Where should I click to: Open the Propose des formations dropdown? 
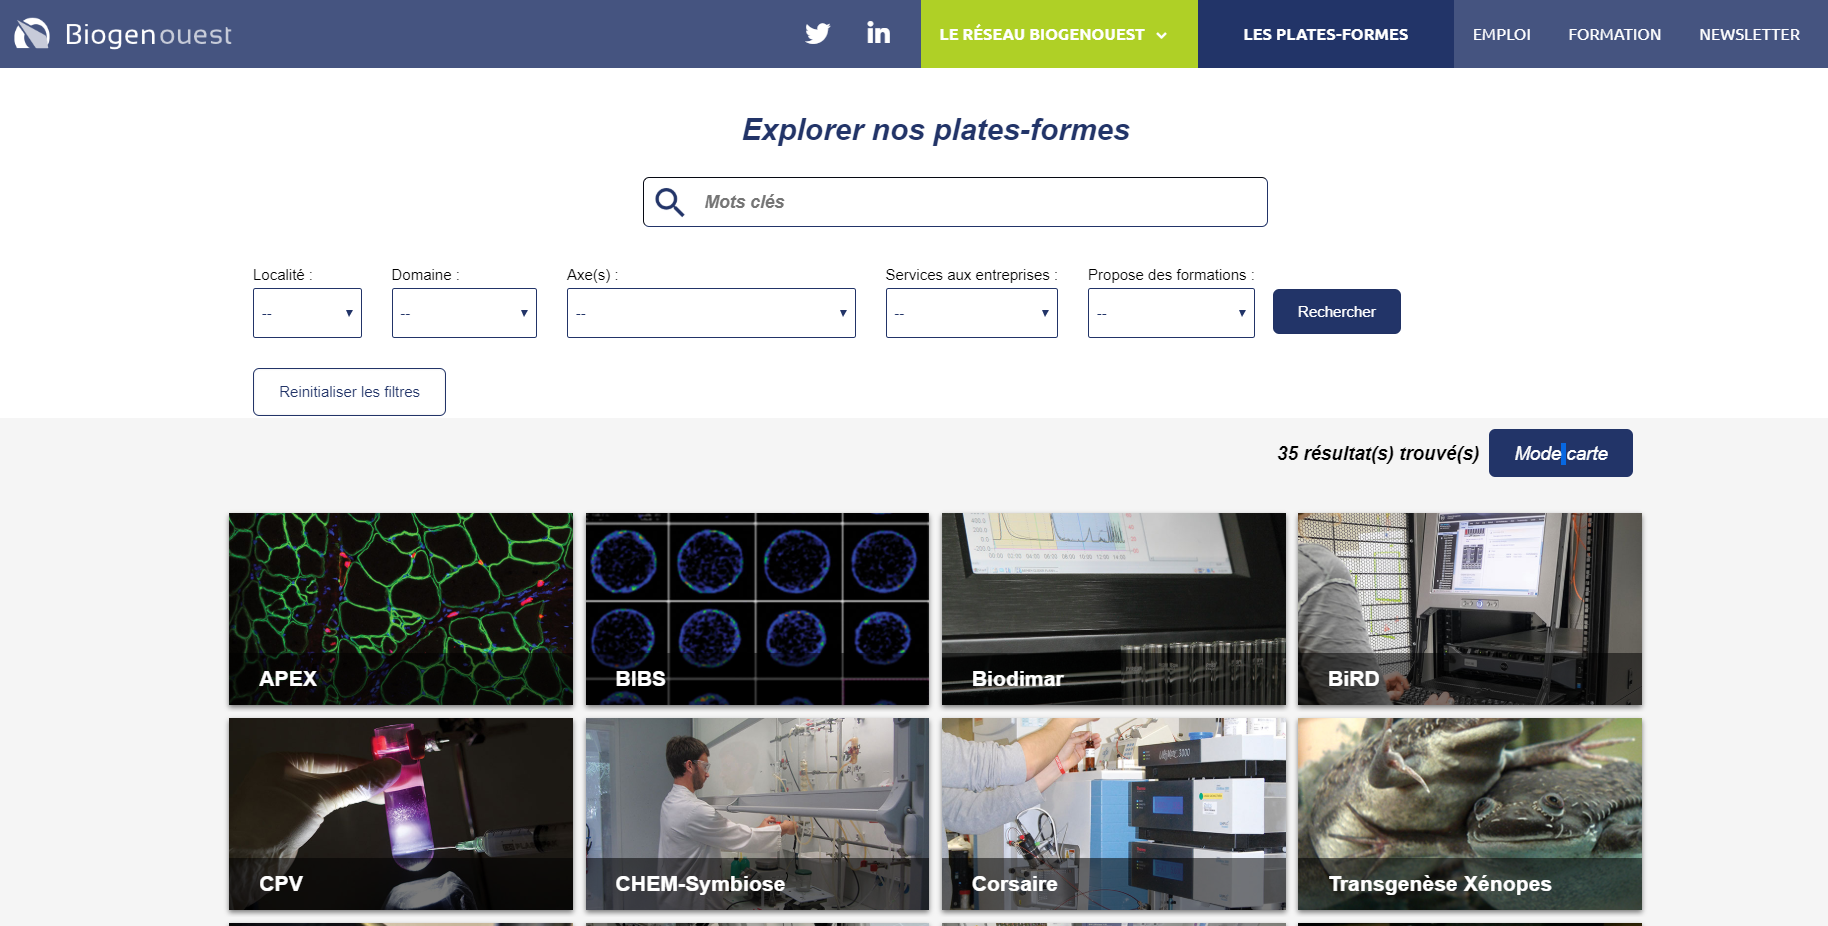(x=1171, y=313)
